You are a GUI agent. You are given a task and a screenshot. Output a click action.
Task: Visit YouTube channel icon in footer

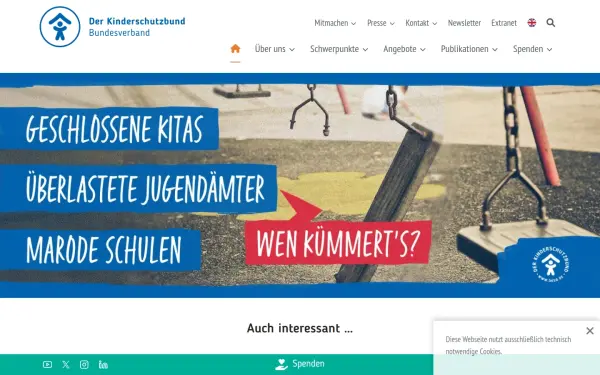click(x=47, y=365)
